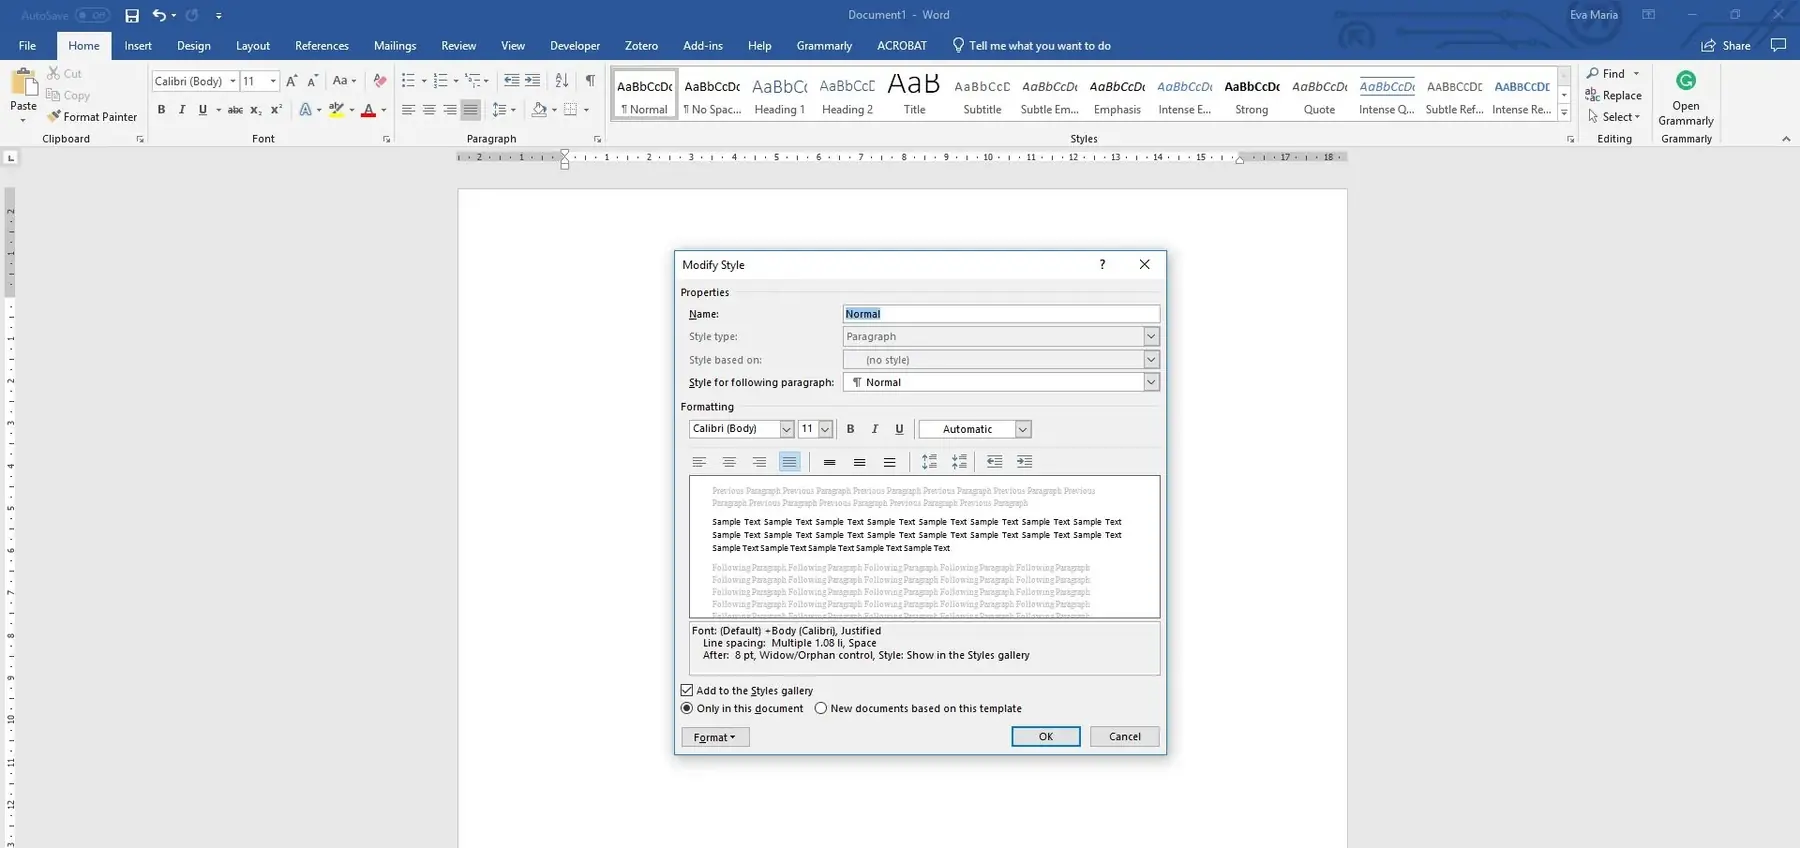The width and height of the screenshot is (1800, 848).
Task: Apply the yellow text highlight color
Action: 336,110
